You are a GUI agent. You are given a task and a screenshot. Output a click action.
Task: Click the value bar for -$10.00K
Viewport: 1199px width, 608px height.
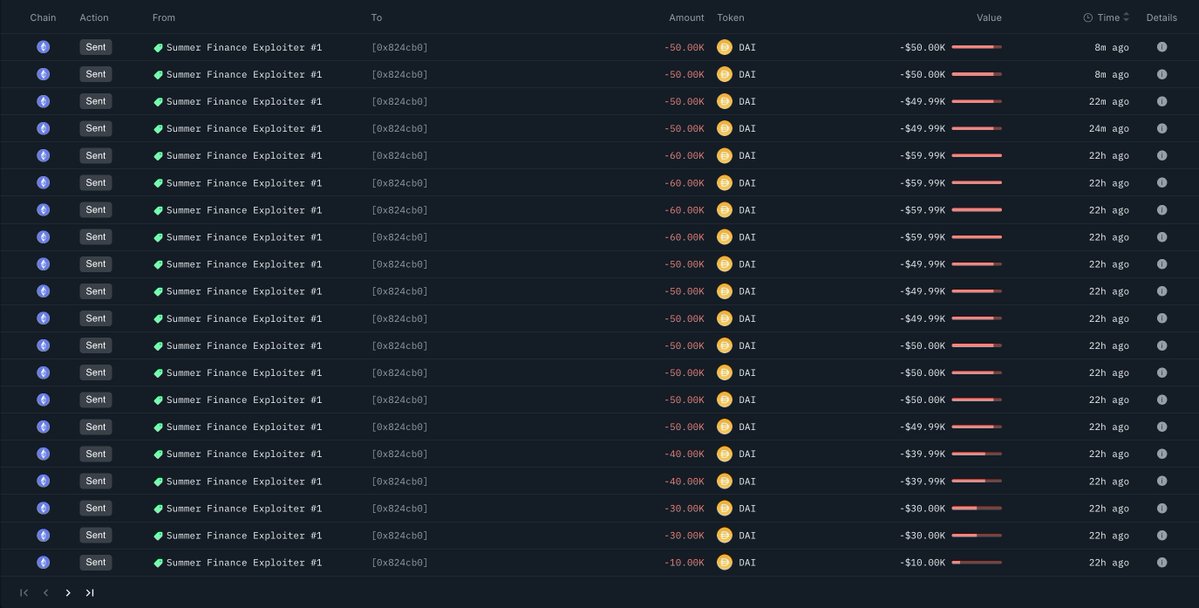tap(976, 562)
